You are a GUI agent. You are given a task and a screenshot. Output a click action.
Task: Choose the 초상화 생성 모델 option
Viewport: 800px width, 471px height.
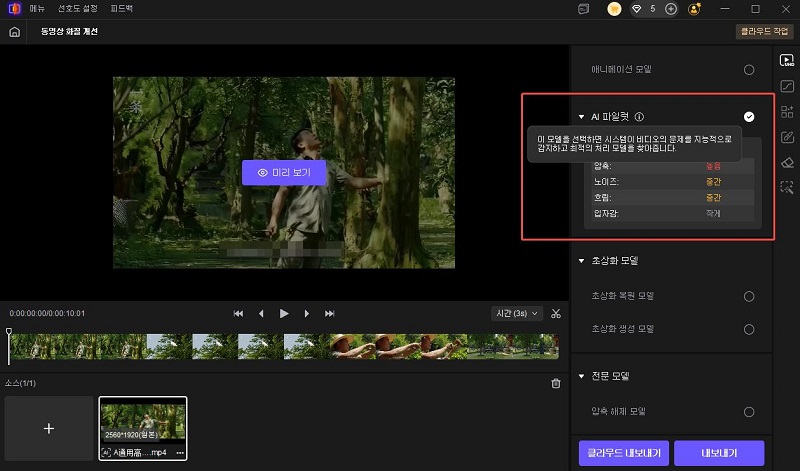748,328
